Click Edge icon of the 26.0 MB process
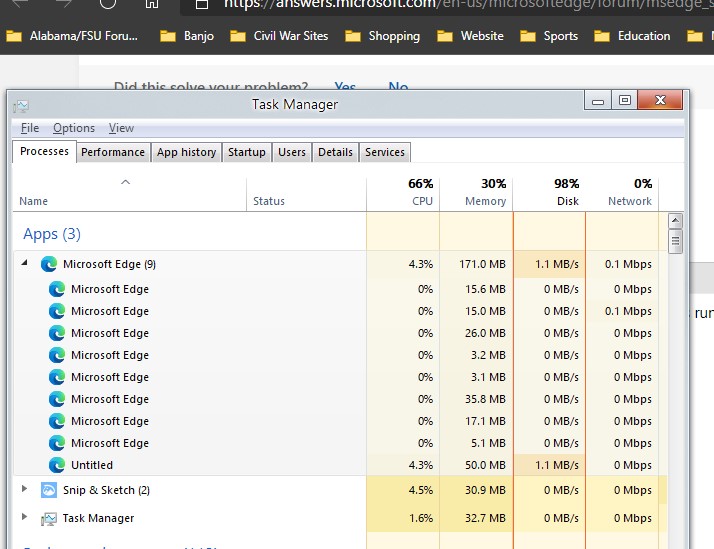 click(57, 333)
